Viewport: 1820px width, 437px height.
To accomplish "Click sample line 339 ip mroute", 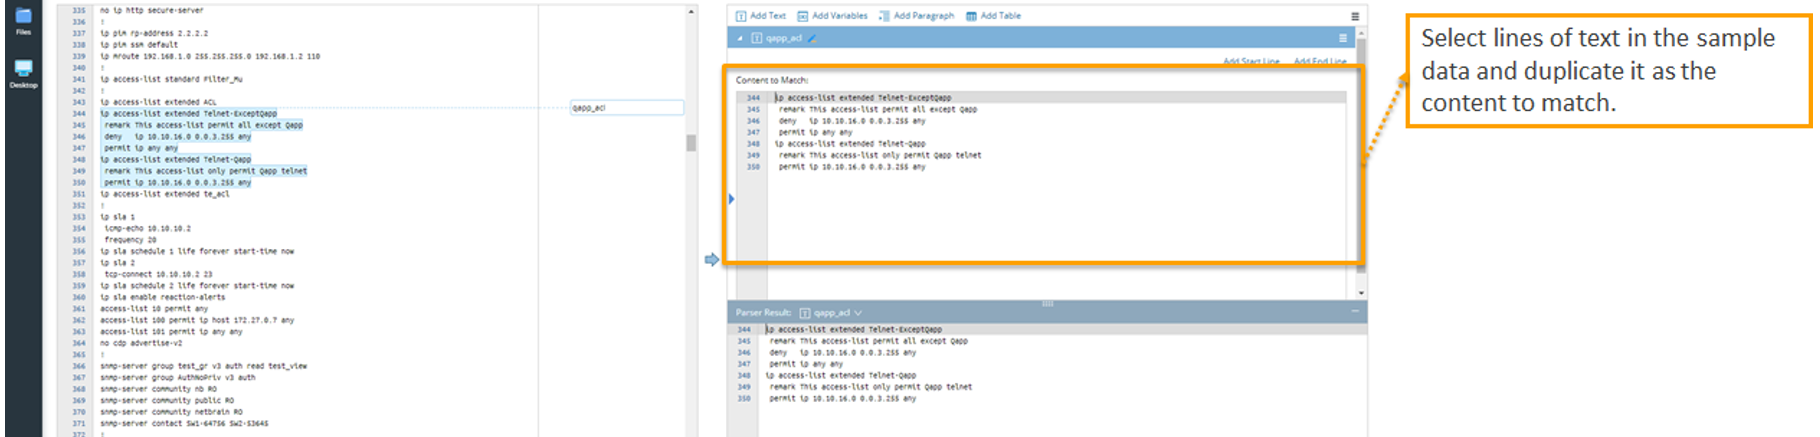I will pyautogui.click(x=210, y=56).
